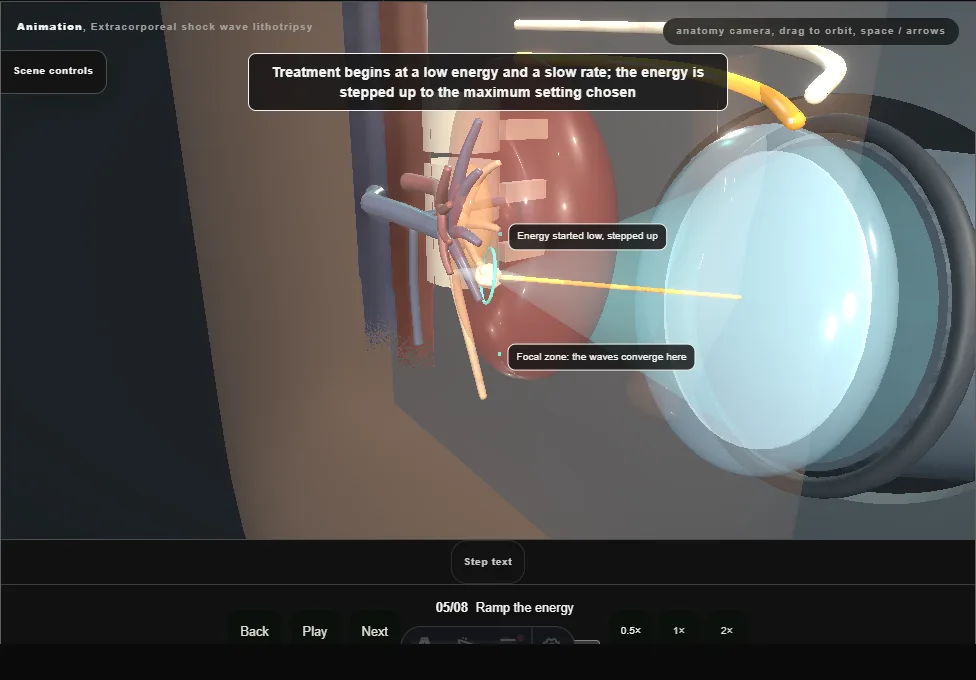Play the animation
The image size is (976, 680).
[x=314, y=631]
